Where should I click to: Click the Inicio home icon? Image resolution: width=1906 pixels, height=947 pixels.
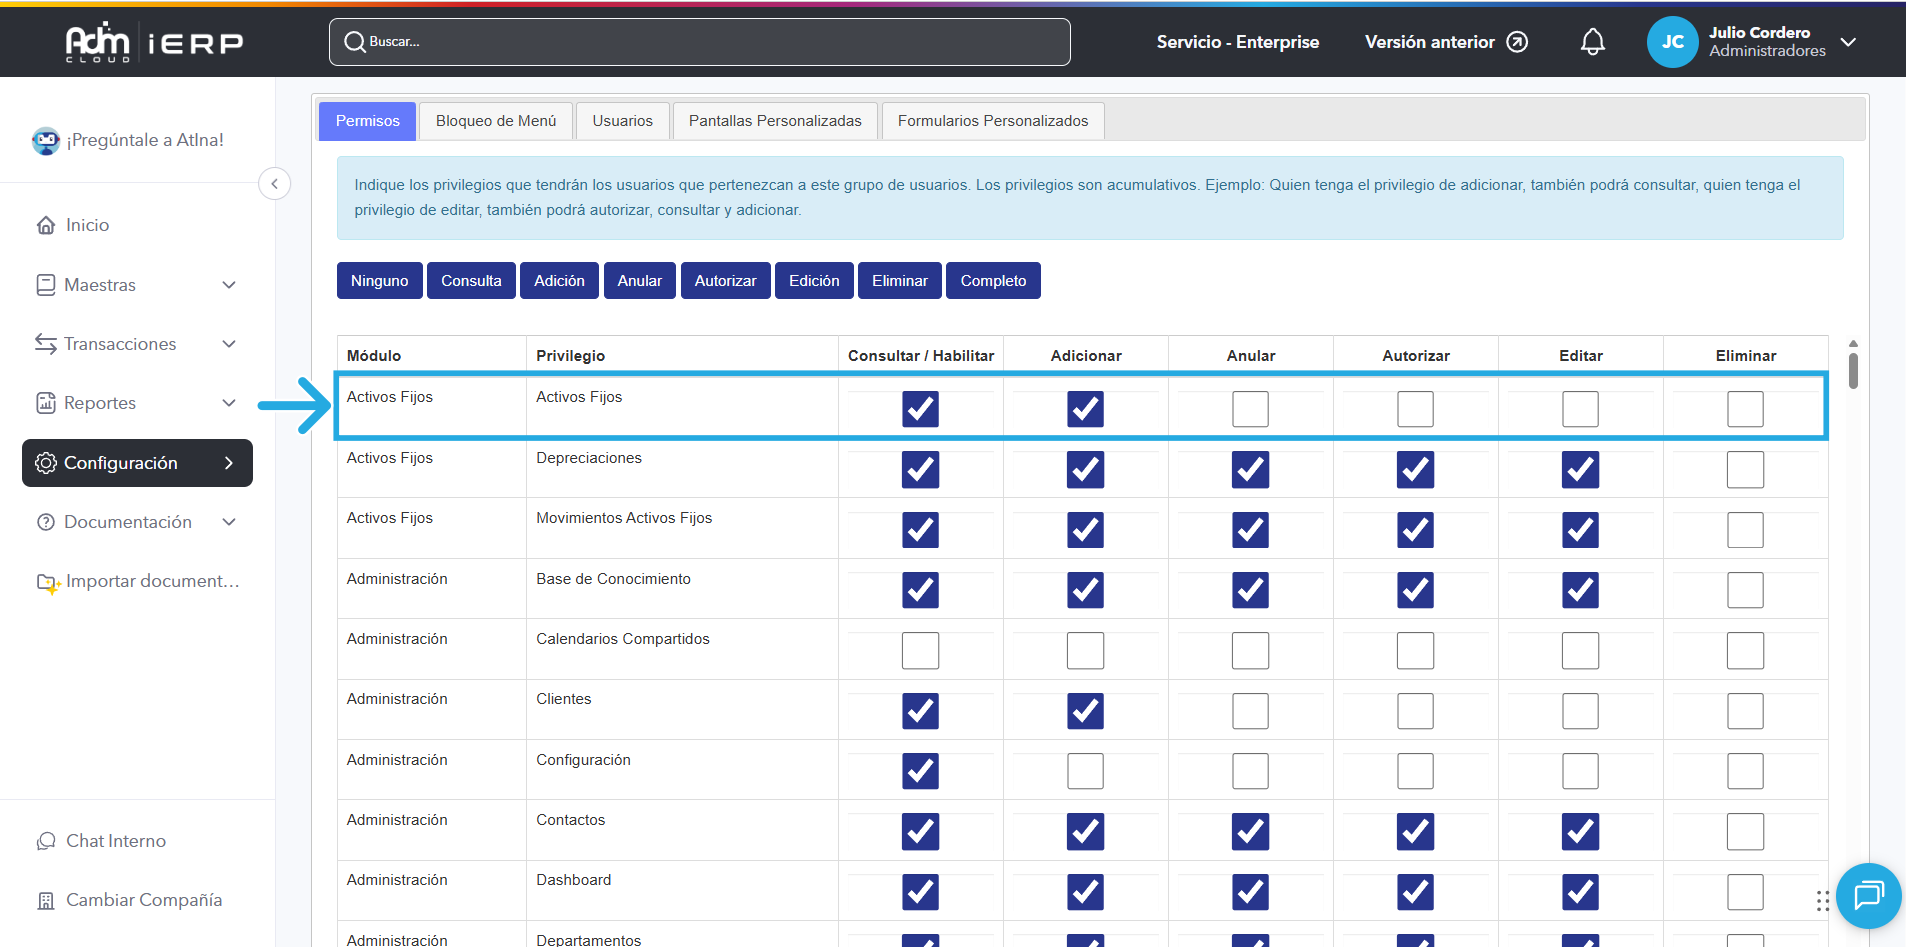(x=46, y=225)
